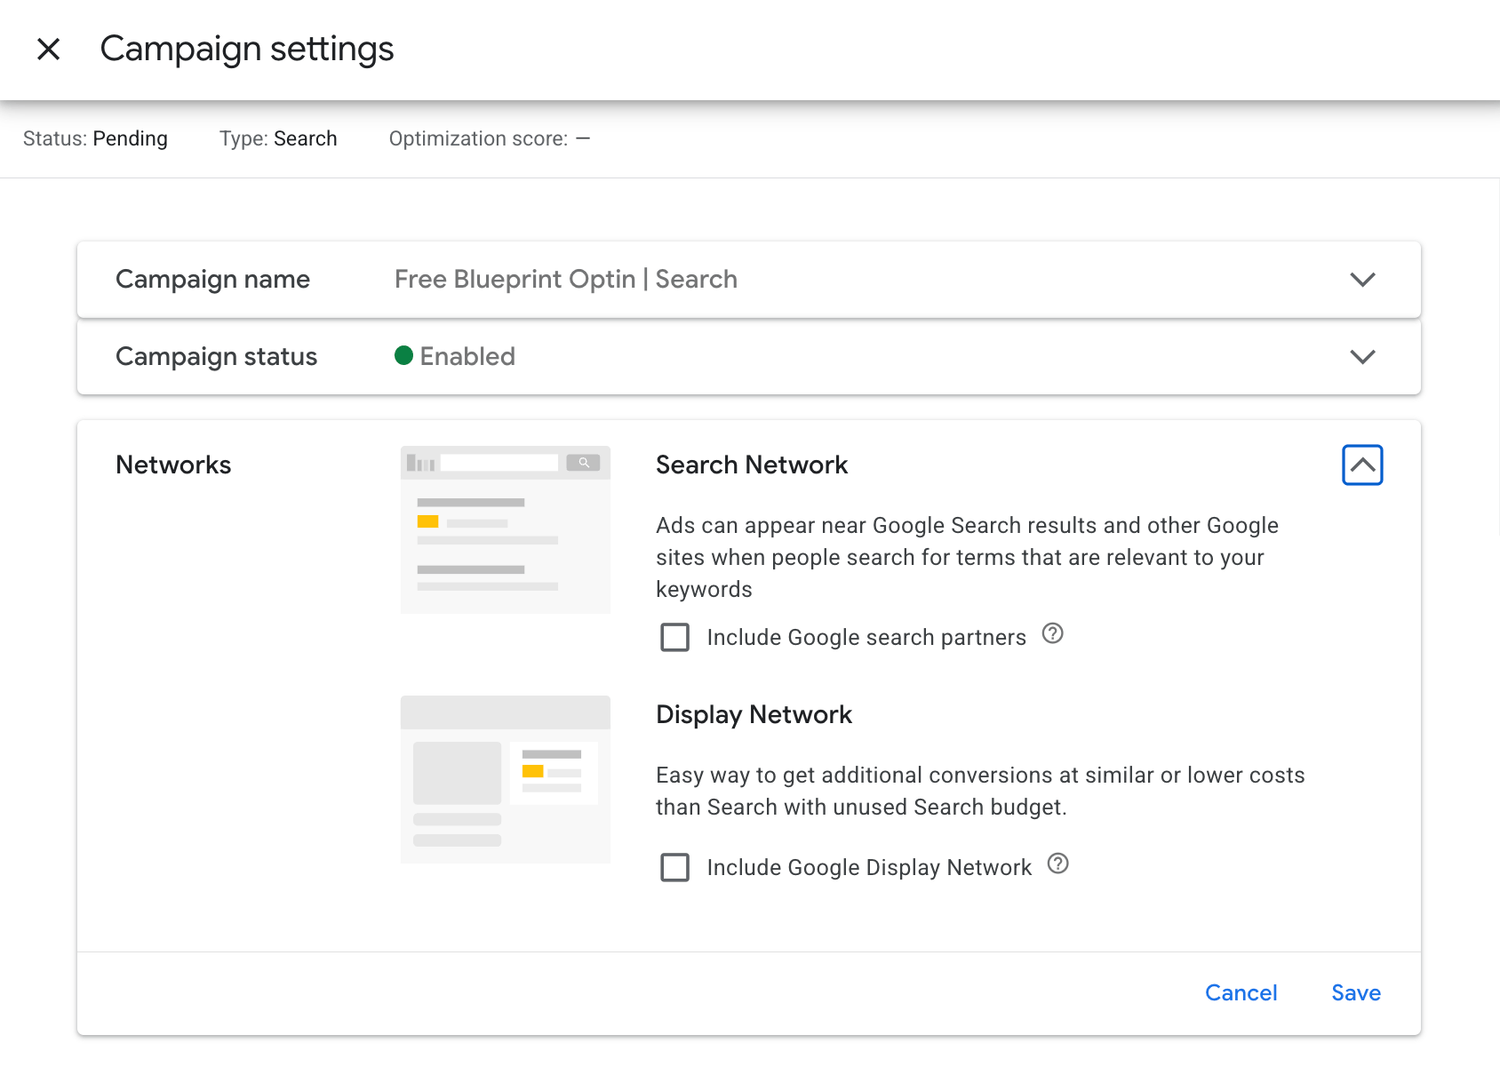Click the 'Include Google search partners' label

866,638
